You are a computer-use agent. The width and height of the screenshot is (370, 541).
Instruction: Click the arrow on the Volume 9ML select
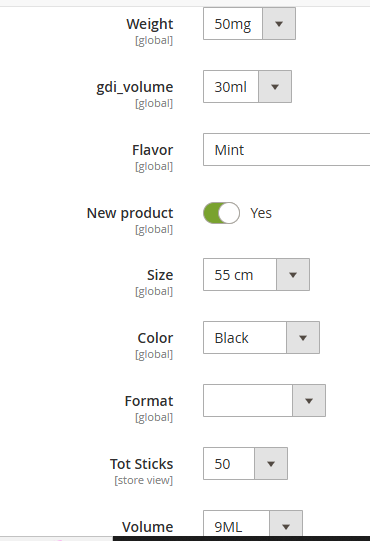click(x=286, y=526)
